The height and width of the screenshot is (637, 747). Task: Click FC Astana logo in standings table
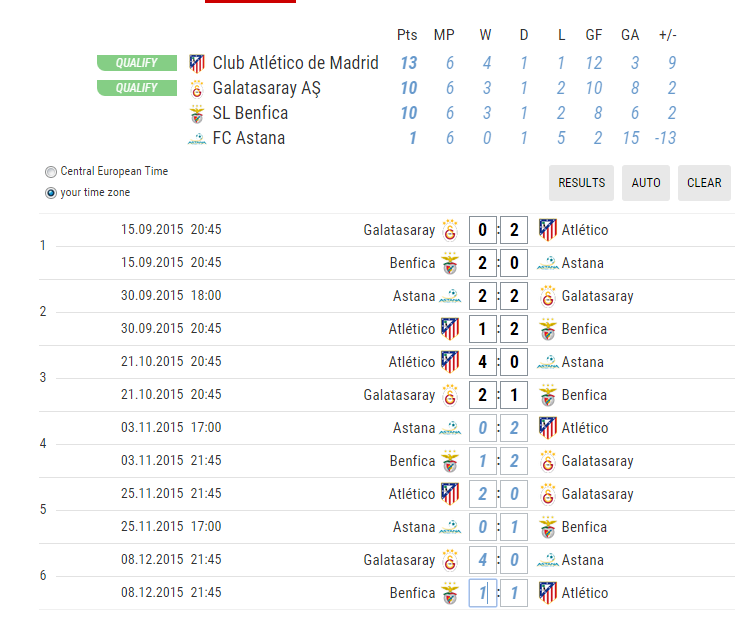coord(197,139)
